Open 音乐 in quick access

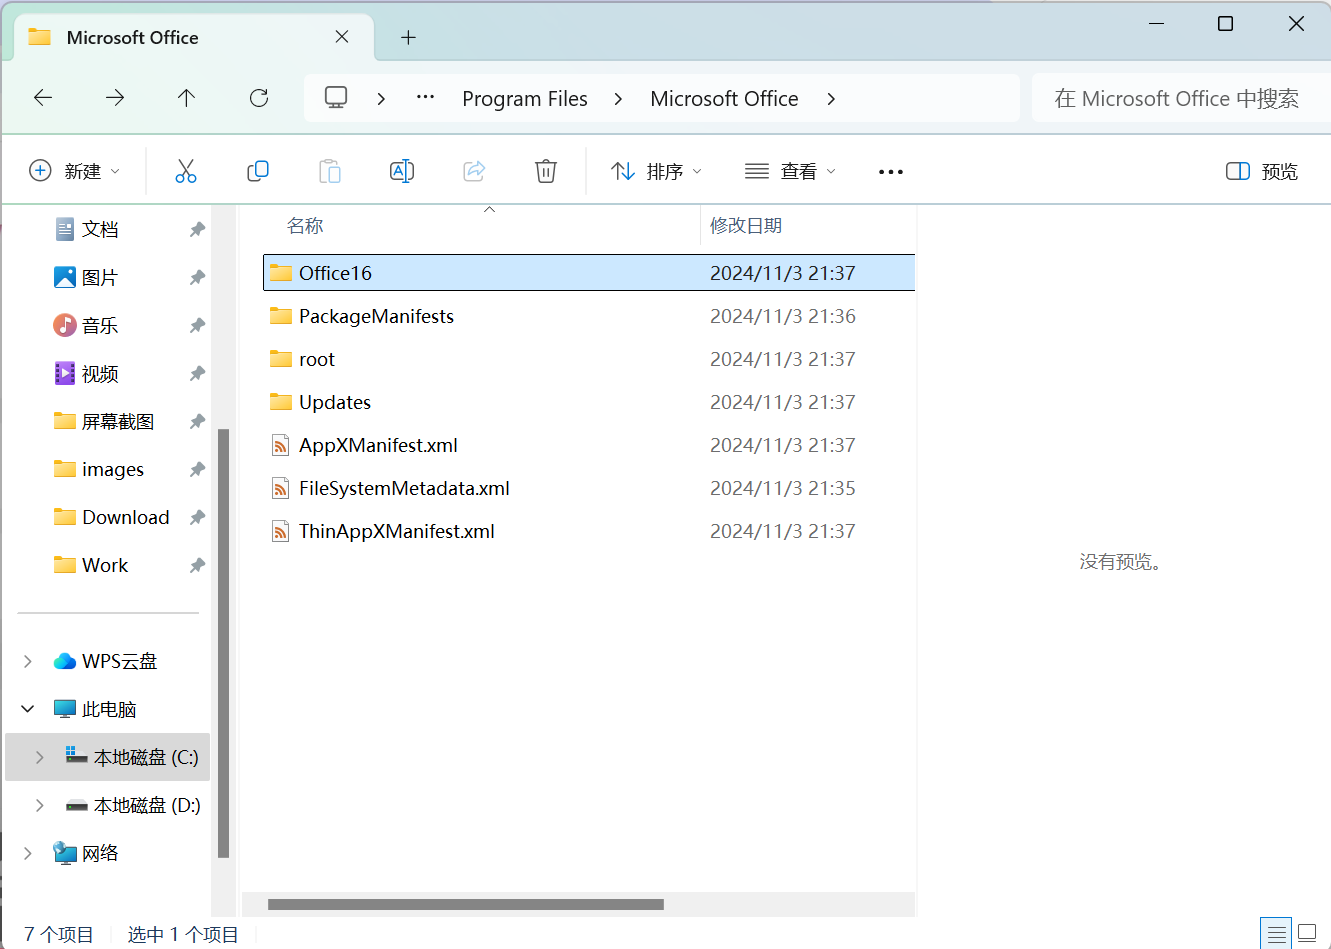100,325
